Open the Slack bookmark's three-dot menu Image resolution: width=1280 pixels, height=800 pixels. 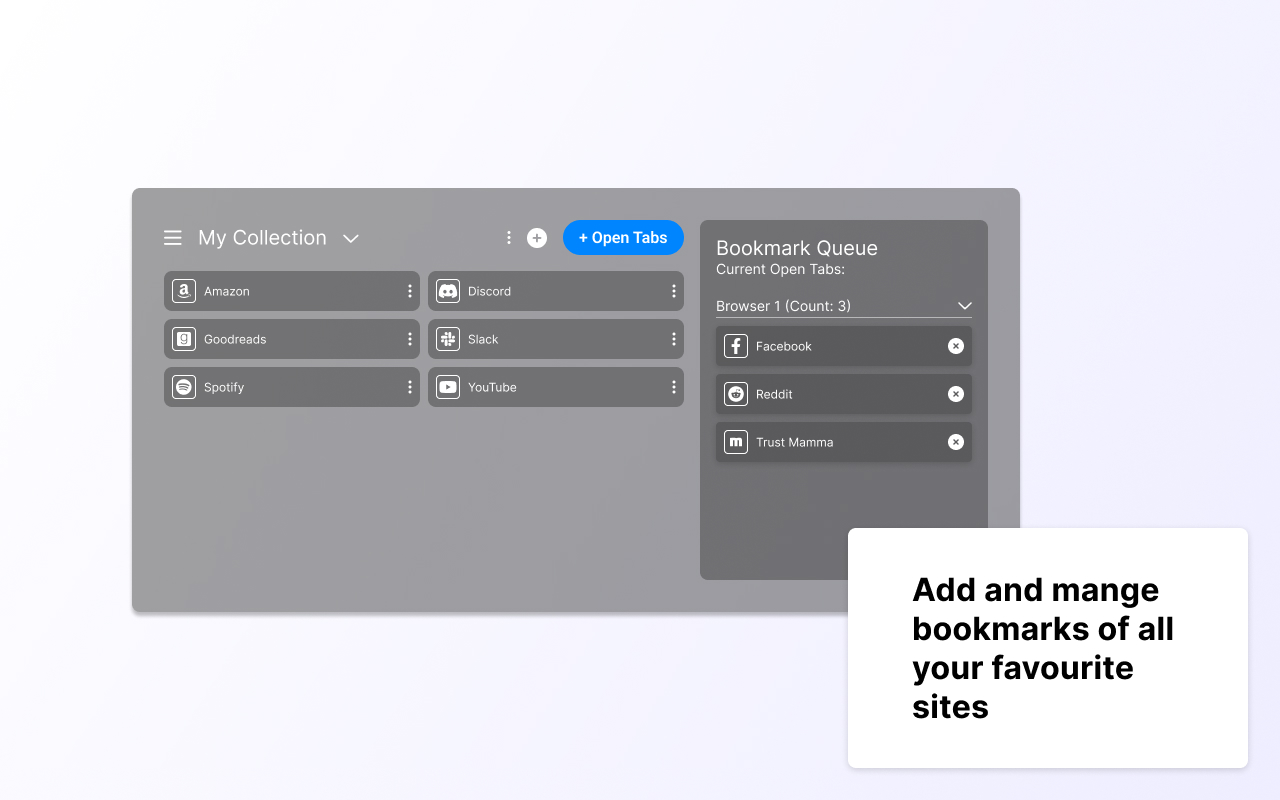point(674,339)
